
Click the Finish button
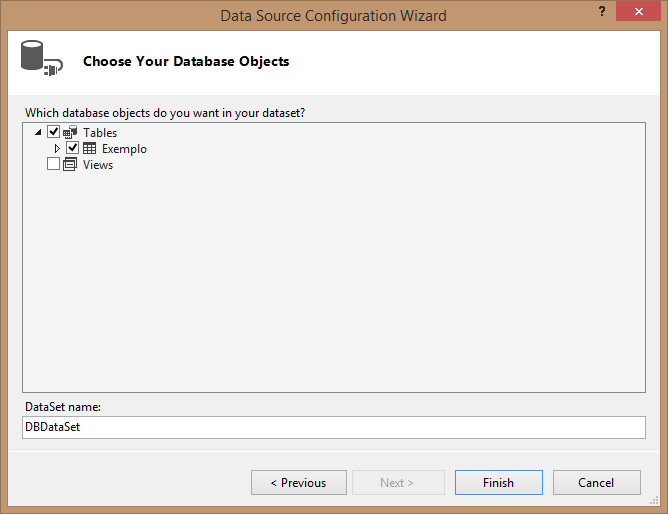[x=498, y=482]
